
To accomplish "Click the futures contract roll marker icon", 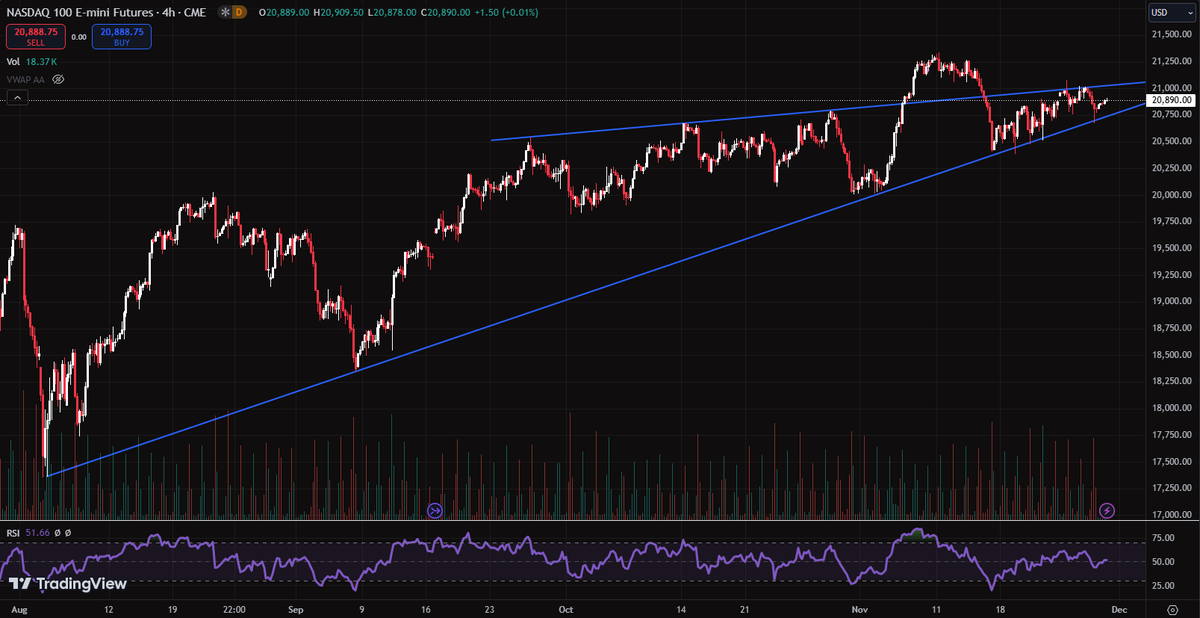I will pyautogui.click(x=434, y=510).
